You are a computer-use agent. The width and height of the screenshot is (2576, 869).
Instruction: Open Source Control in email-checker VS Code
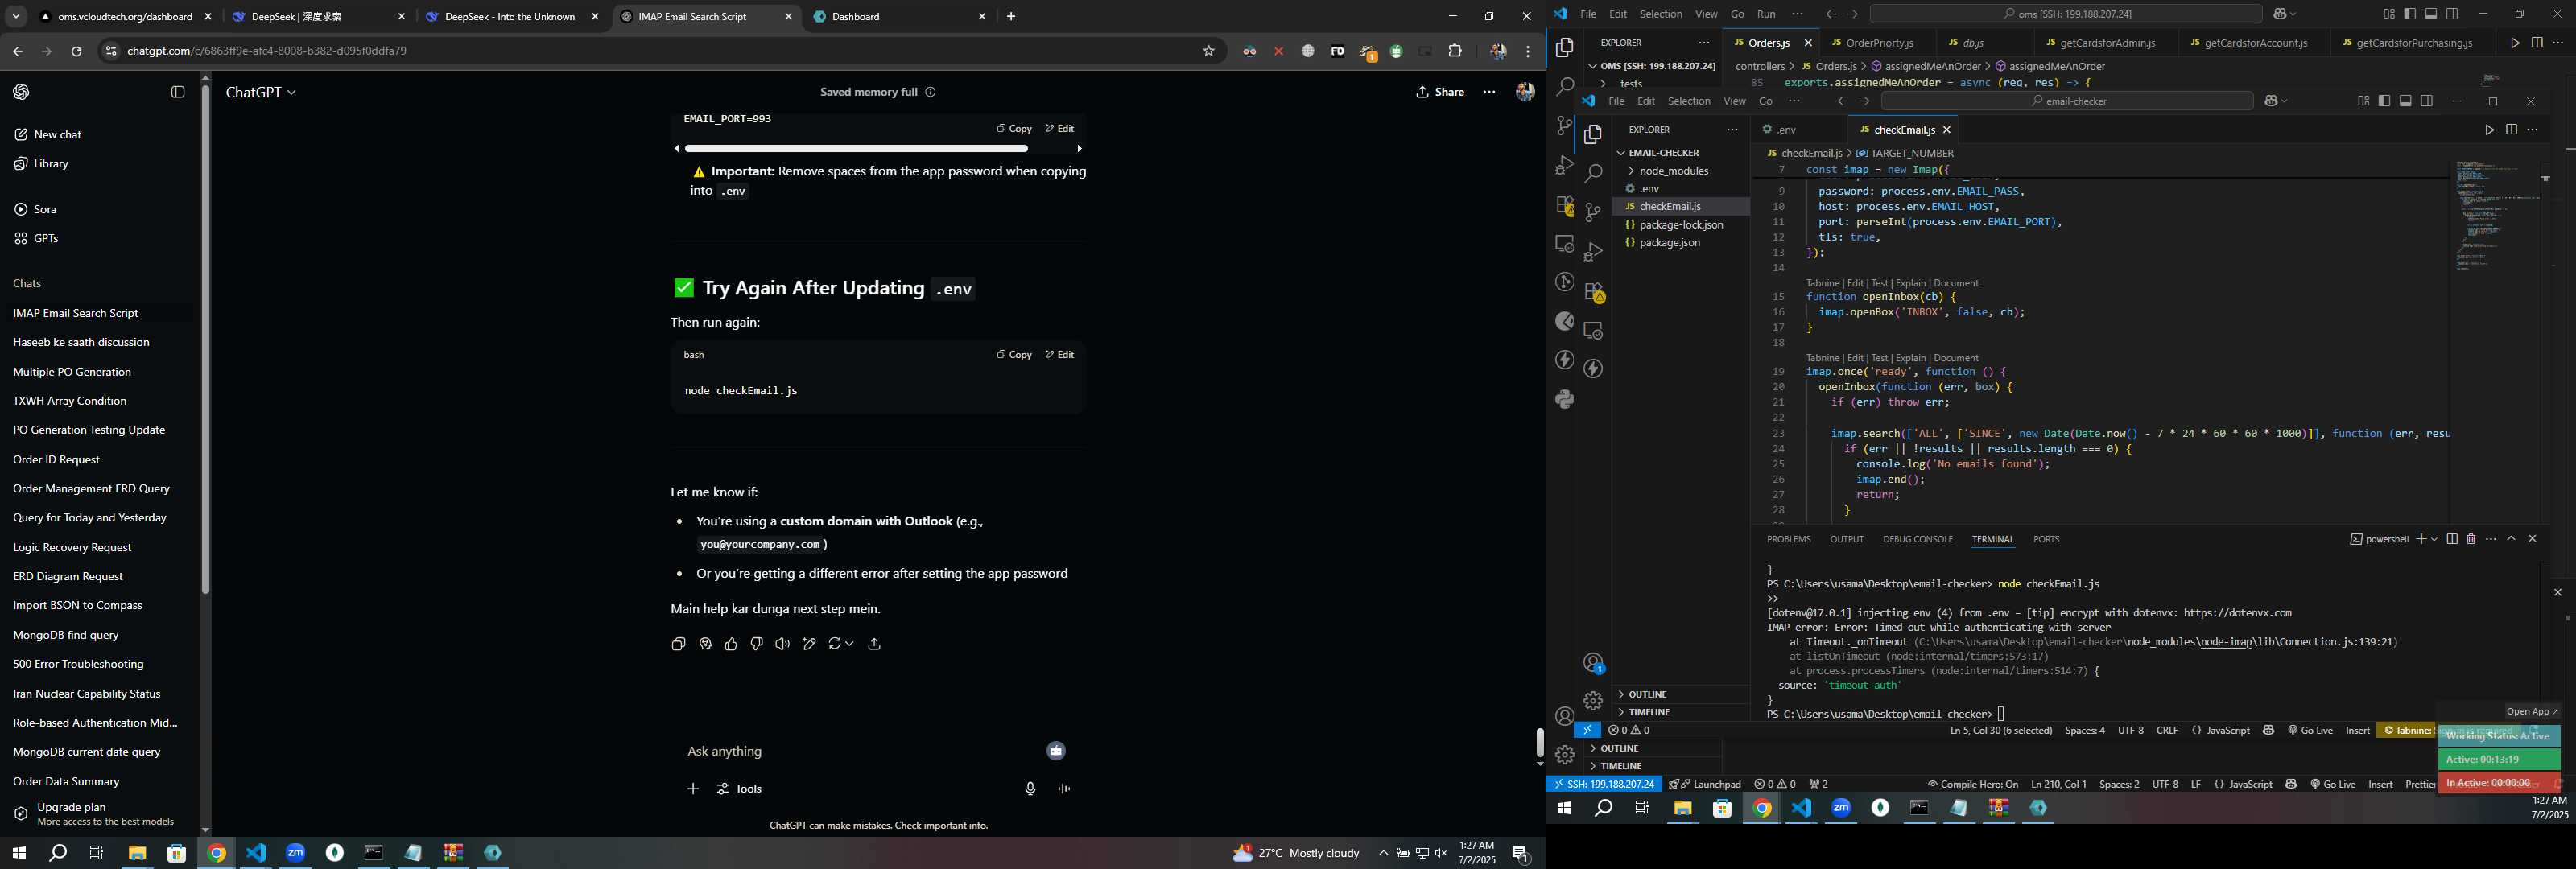[1593, 212]
